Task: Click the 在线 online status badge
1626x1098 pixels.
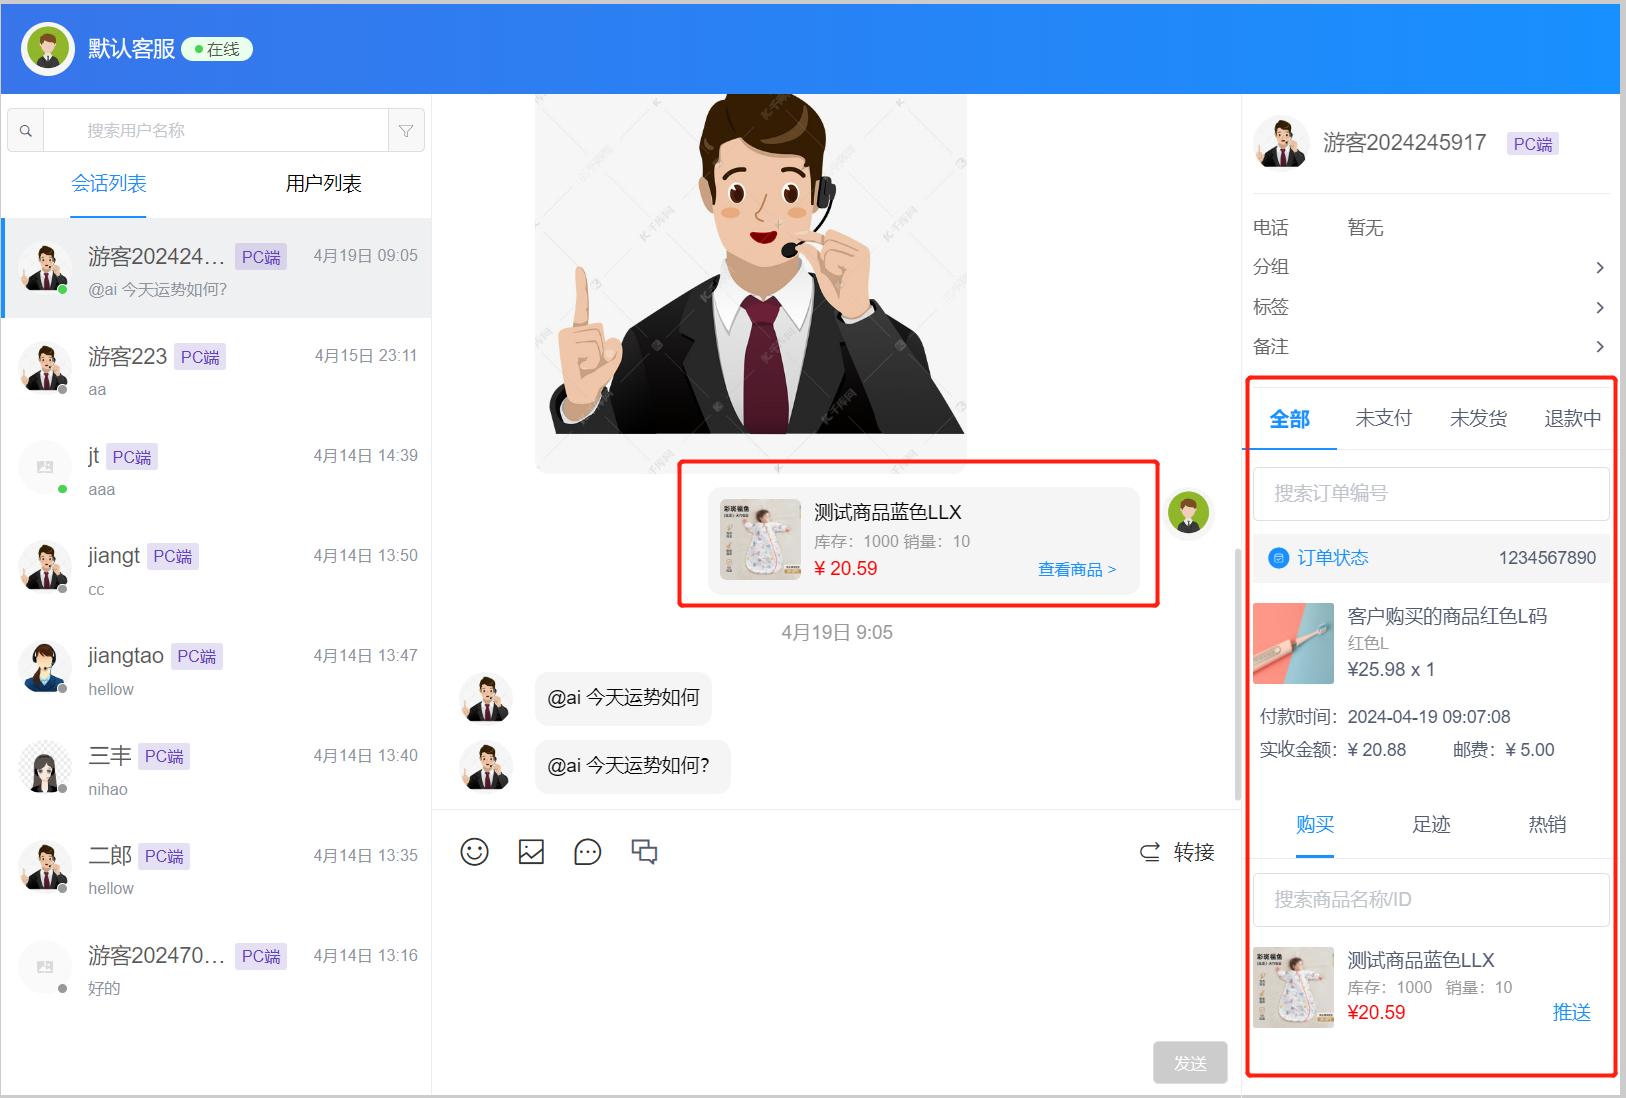Action: pyautogui.click(x=218, y=49)
